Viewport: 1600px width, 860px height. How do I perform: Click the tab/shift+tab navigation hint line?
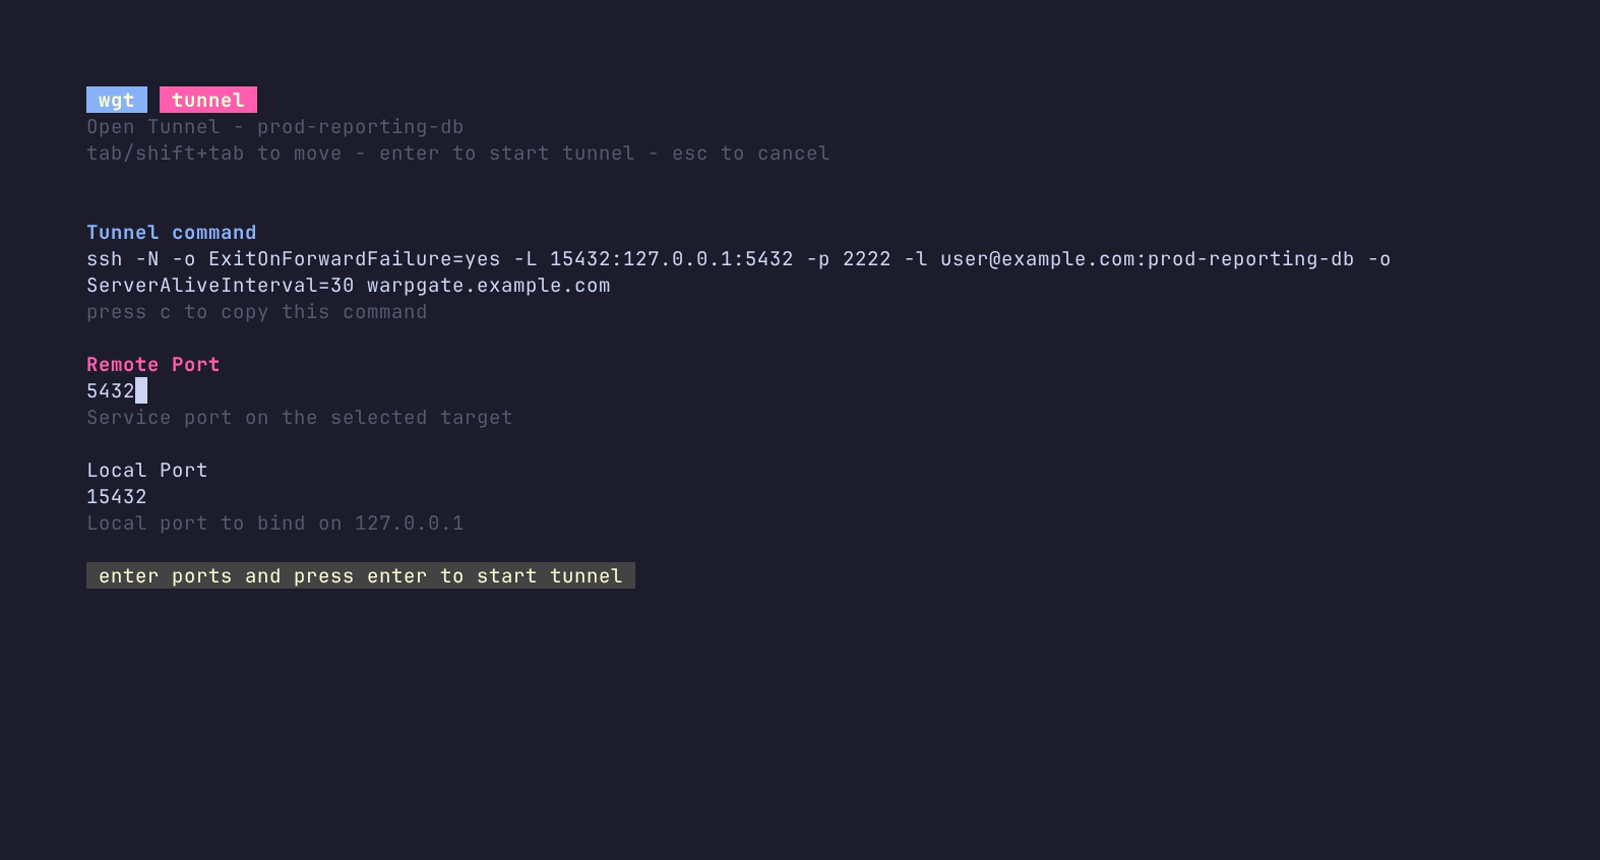[458, 153]
